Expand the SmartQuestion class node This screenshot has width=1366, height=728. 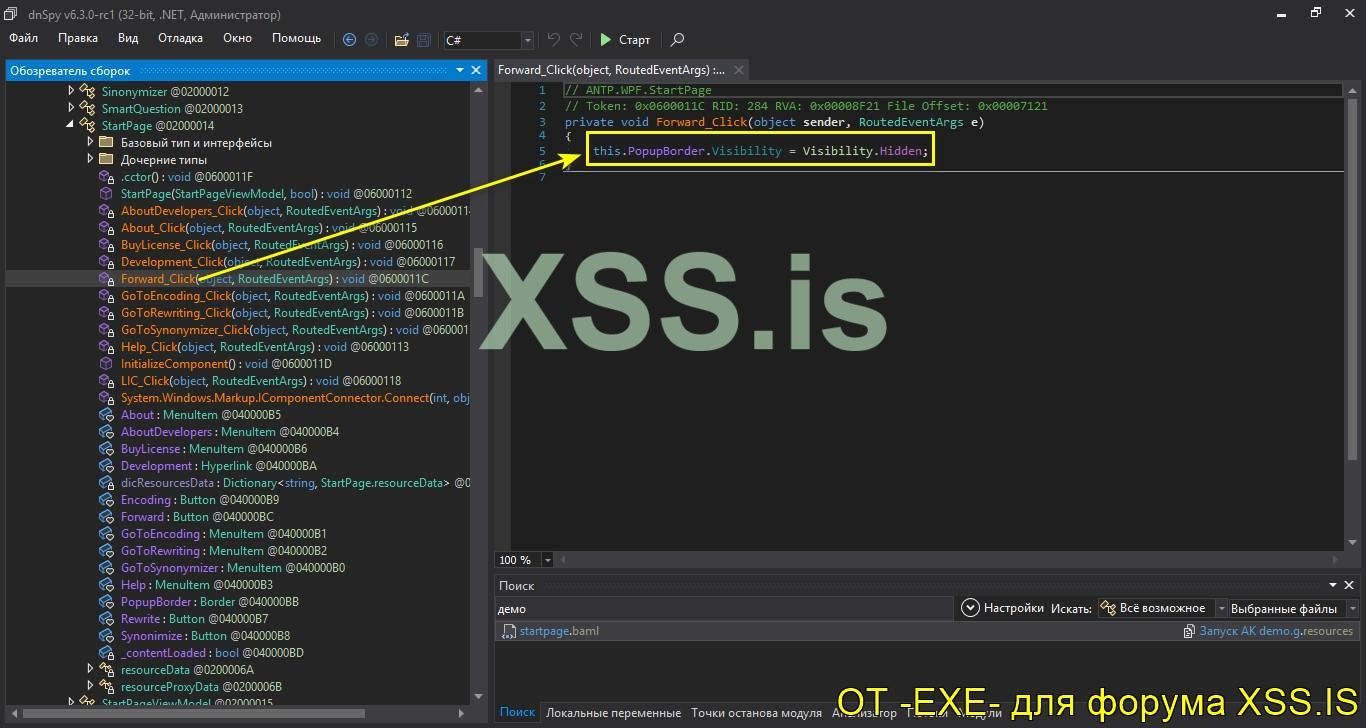71,108
